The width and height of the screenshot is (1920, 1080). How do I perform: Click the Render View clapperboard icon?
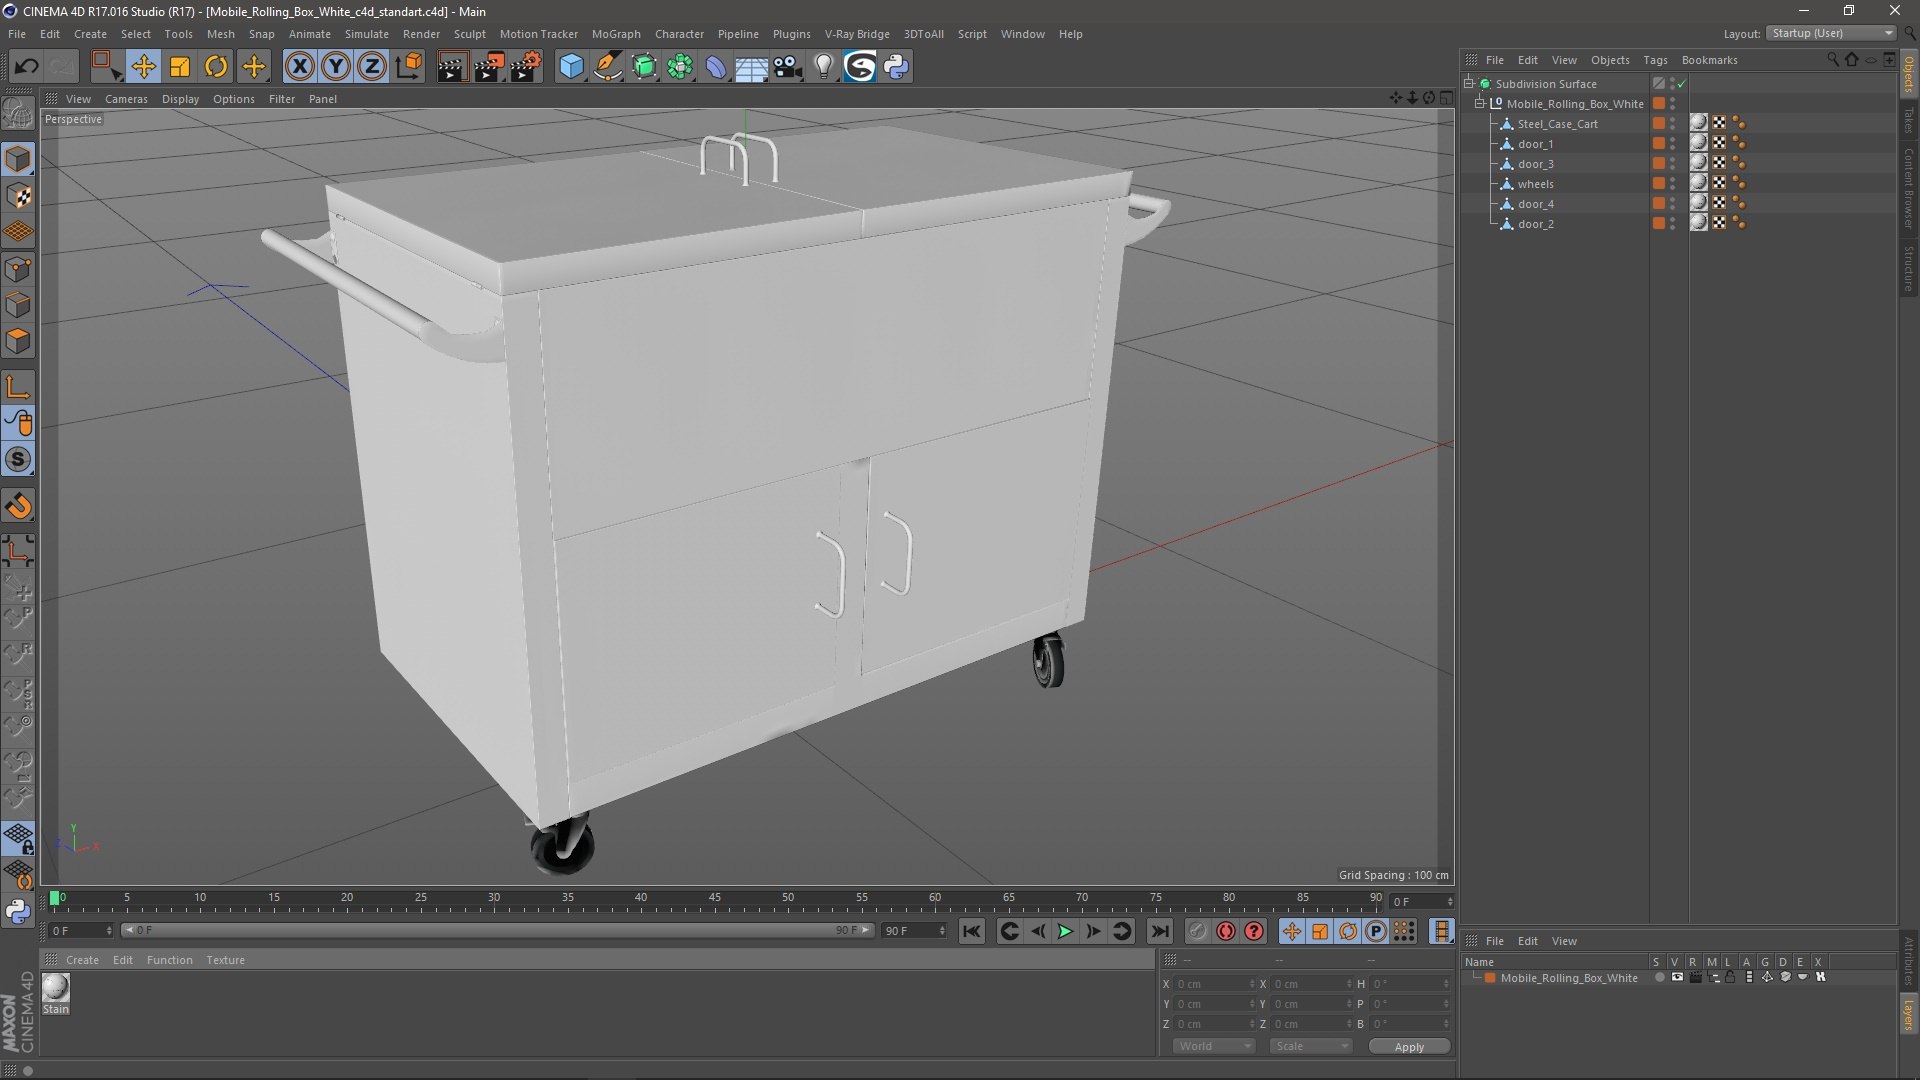pos(451,67)
